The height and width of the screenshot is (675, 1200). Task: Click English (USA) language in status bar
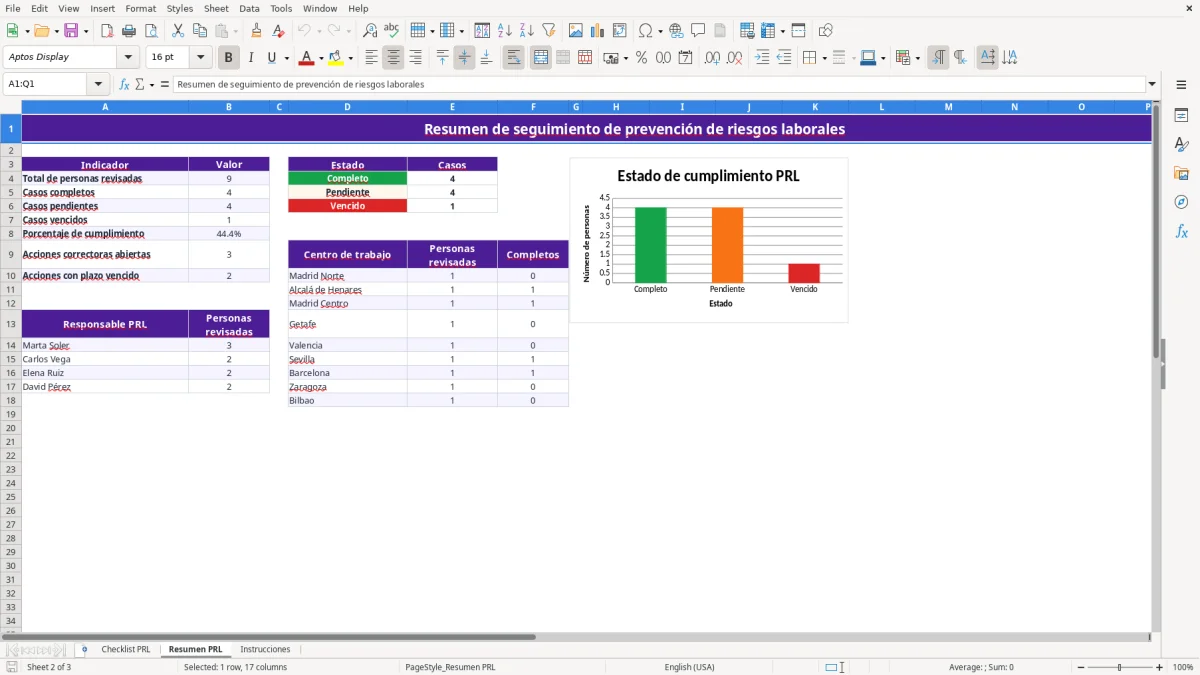click(689, 667)
